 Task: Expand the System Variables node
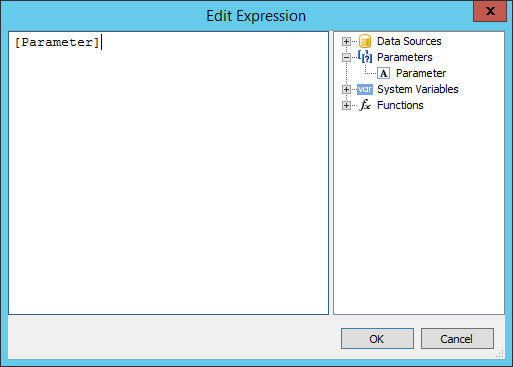point(346,89)
